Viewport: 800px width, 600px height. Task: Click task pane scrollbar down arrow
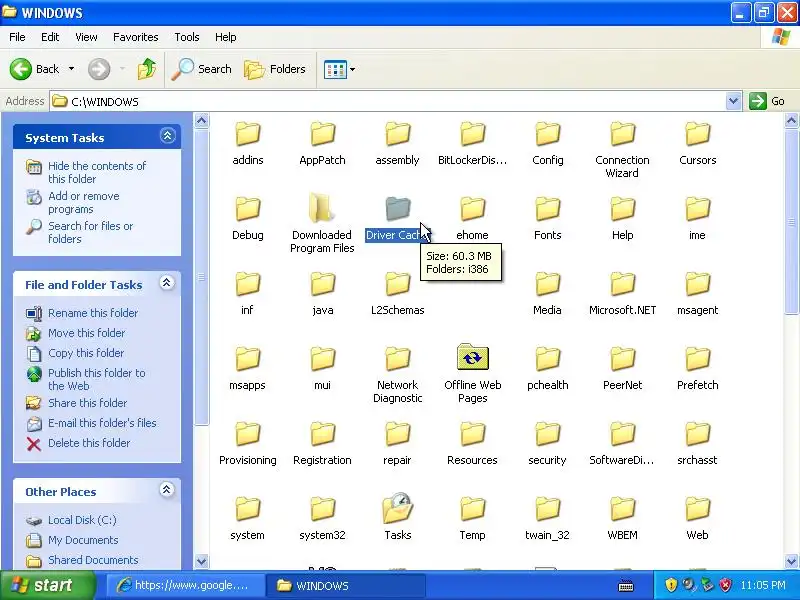[x=202, y=561]
